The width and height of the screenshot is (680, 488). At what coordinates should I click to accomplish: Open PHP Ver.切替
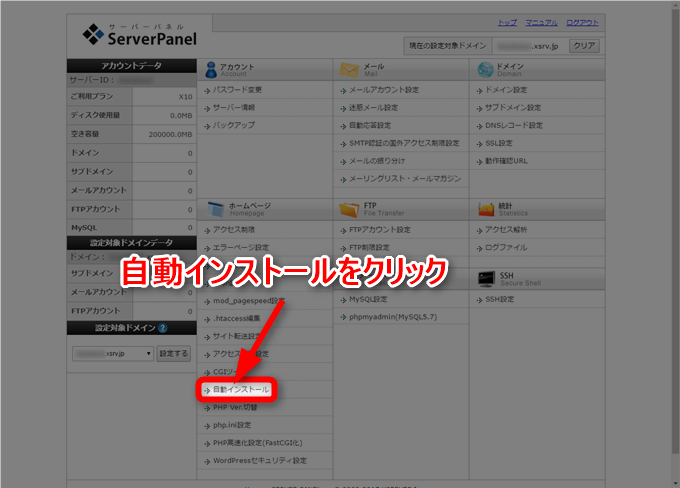click(235, 407)
